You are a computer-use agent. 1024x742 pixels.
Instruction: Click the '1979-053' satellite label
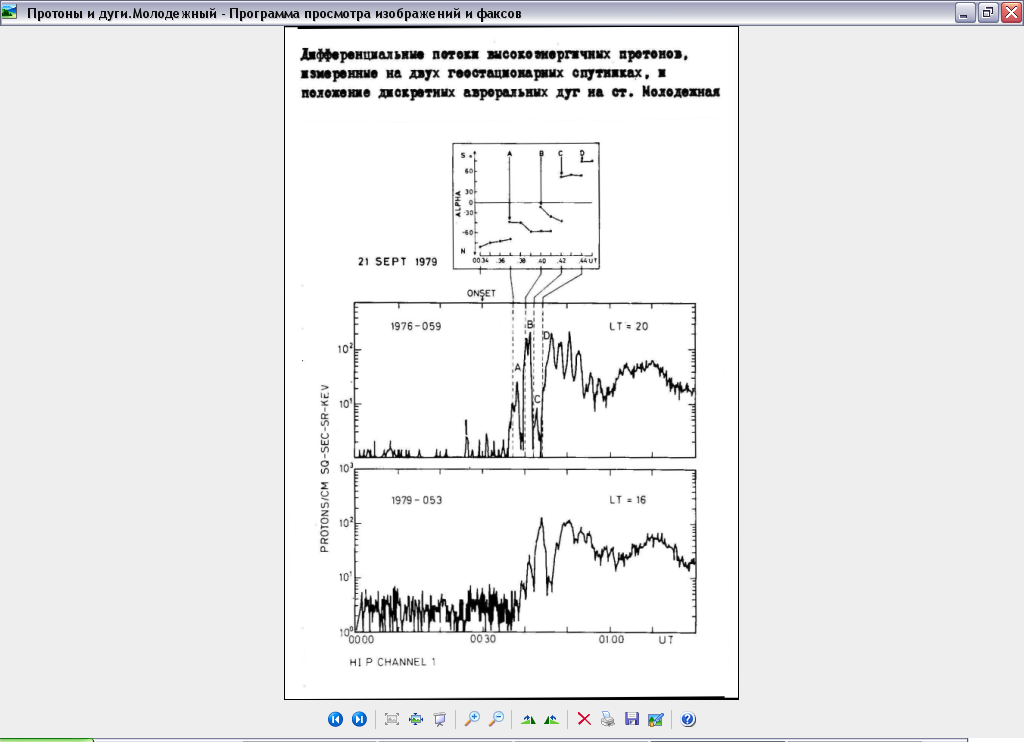click(417, 500)
